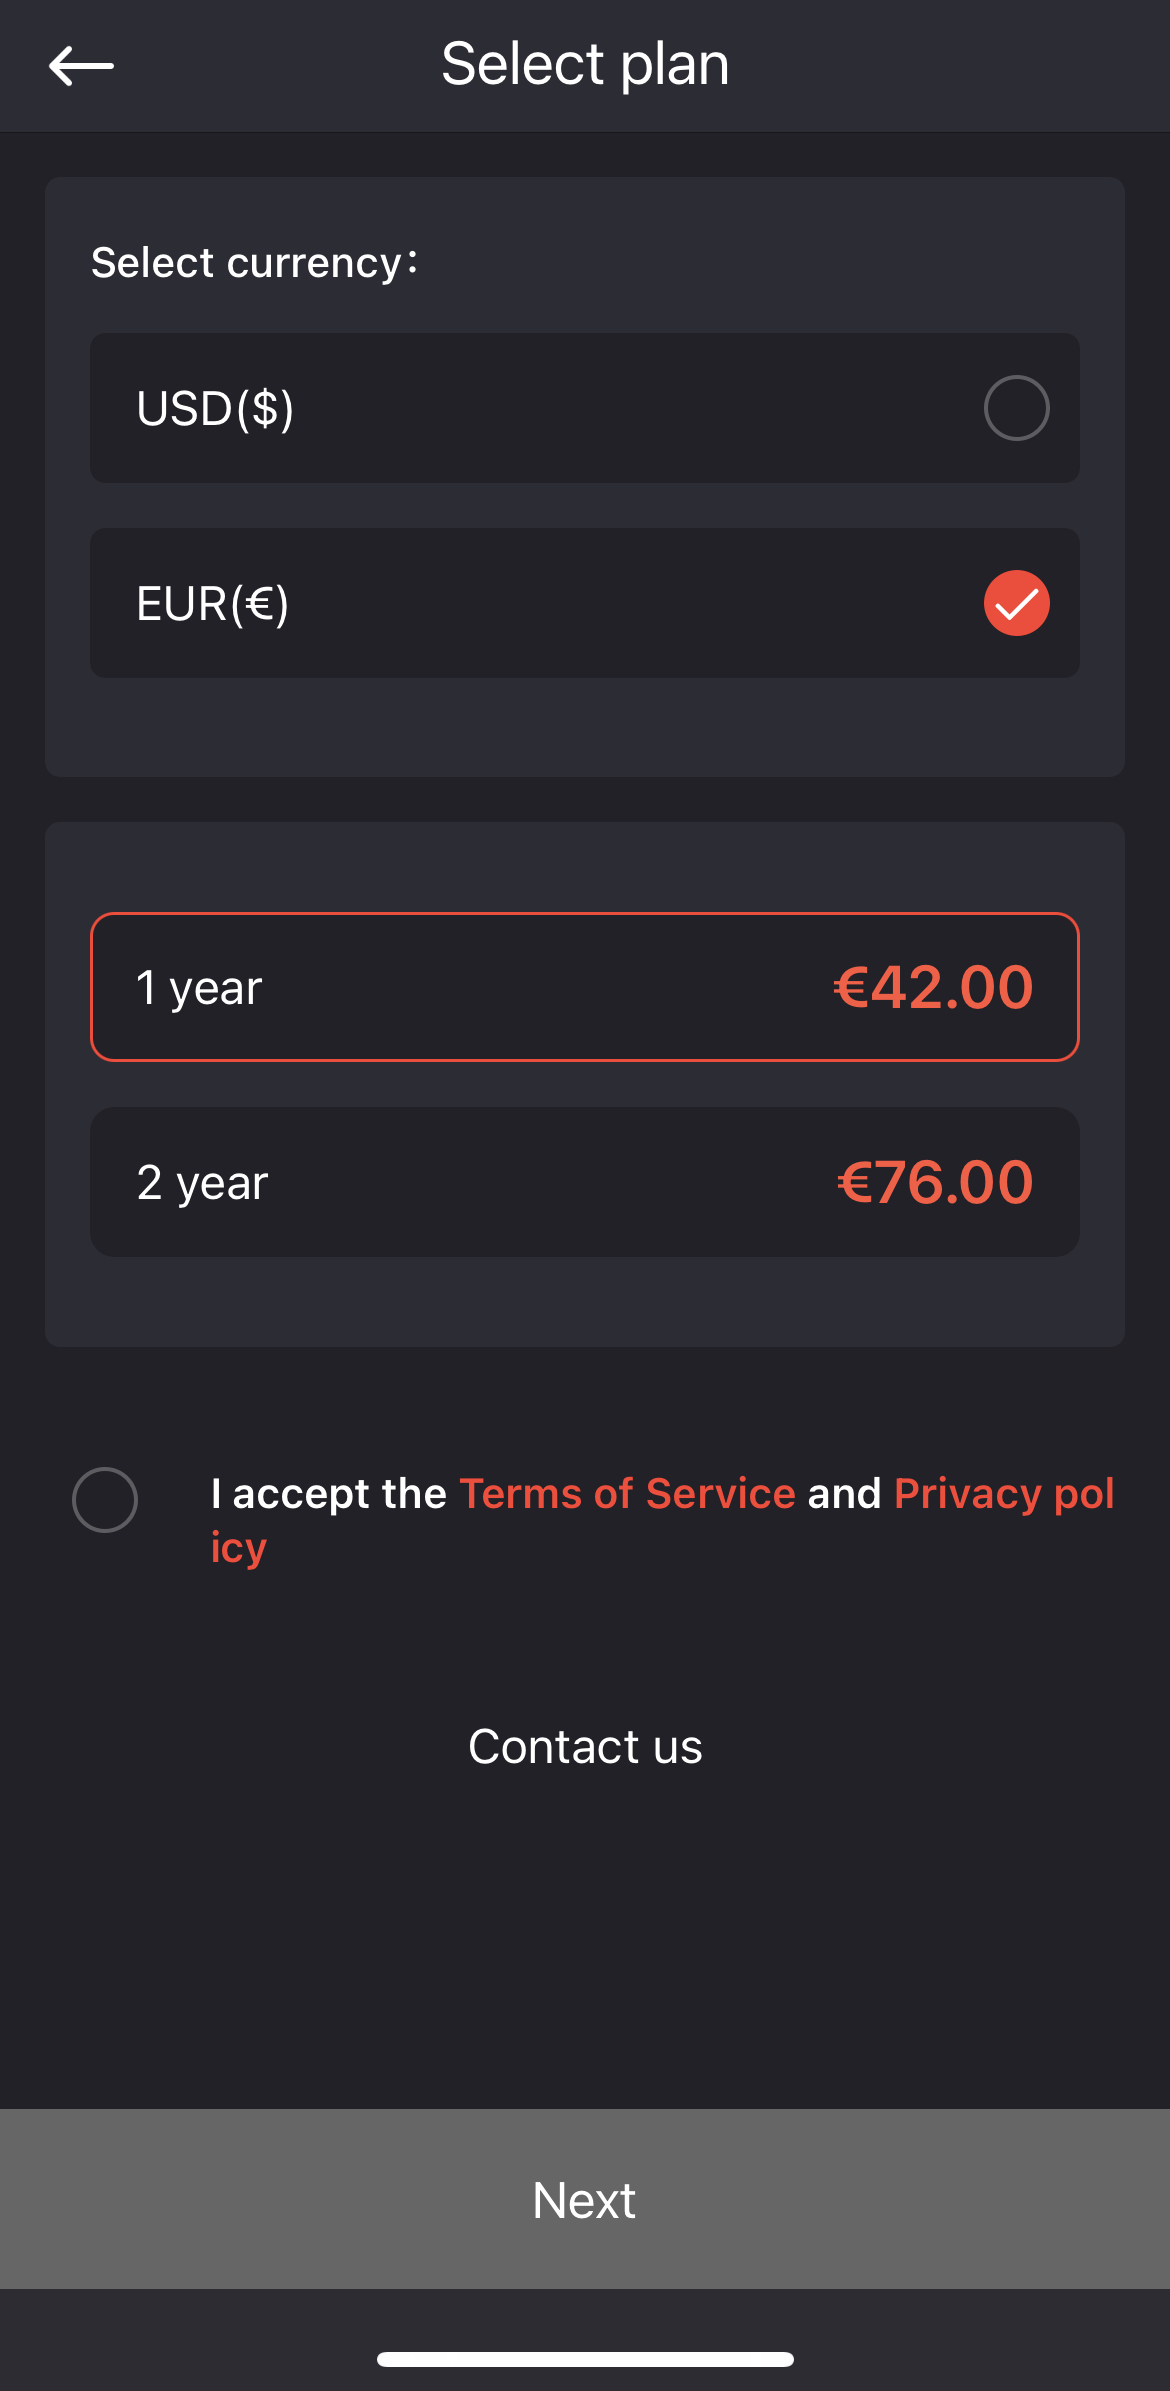The height and width of the screenshot is (2391, 1170).
Task: Click the red EUR checkmark icon
Action: click(x=1016, y=603)
